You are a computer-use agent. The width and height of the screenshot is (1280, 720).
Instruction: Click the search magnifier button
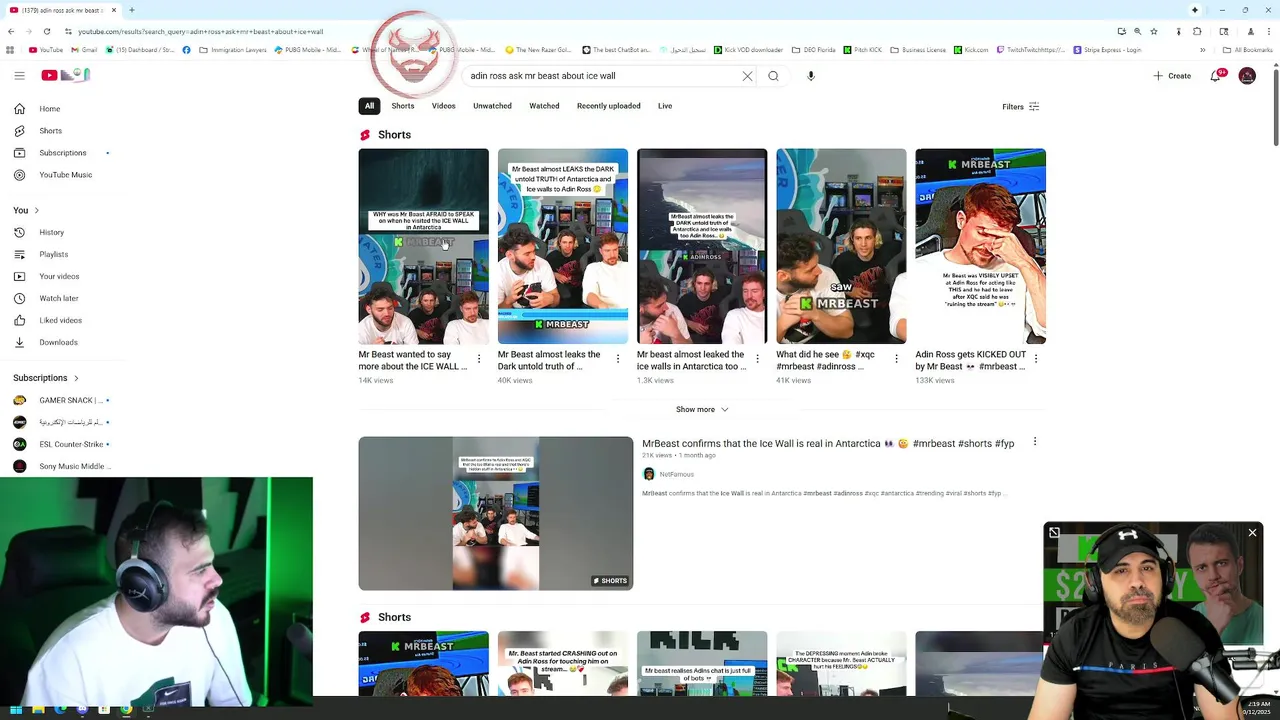[773, 76]
